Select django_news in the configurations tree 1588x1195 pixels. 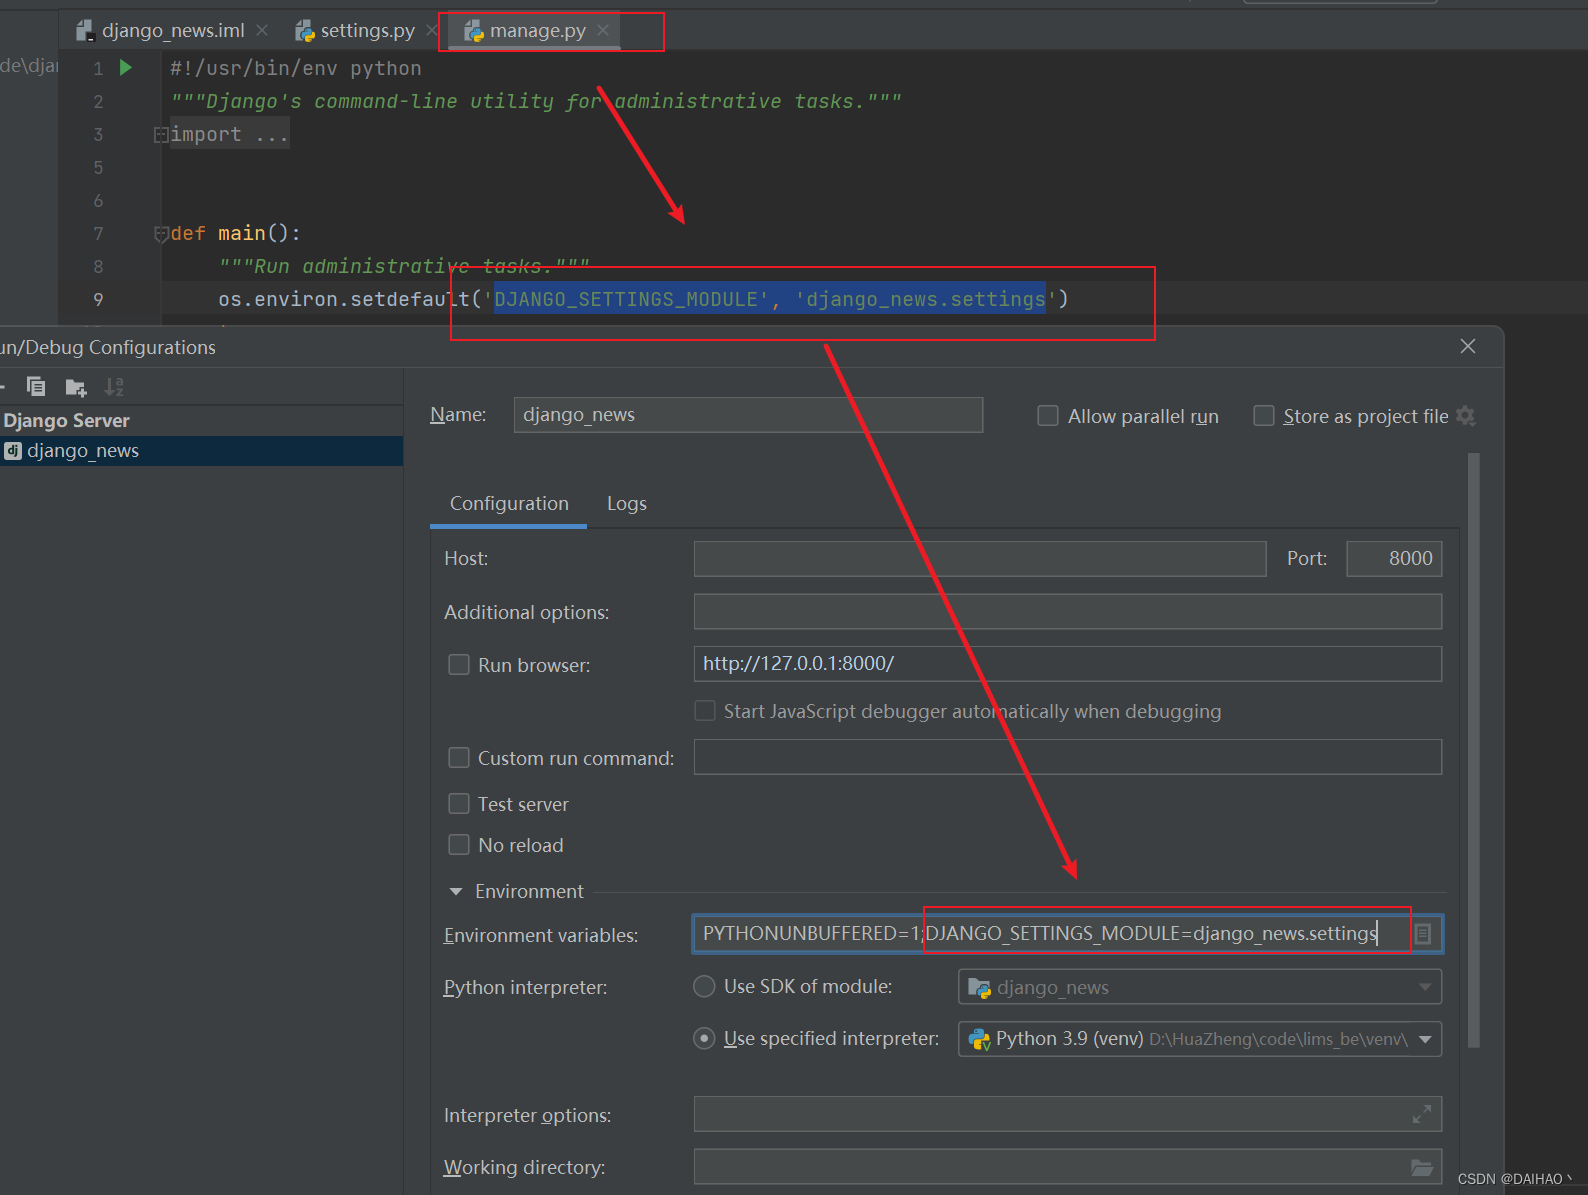click(x=200, y=451)
